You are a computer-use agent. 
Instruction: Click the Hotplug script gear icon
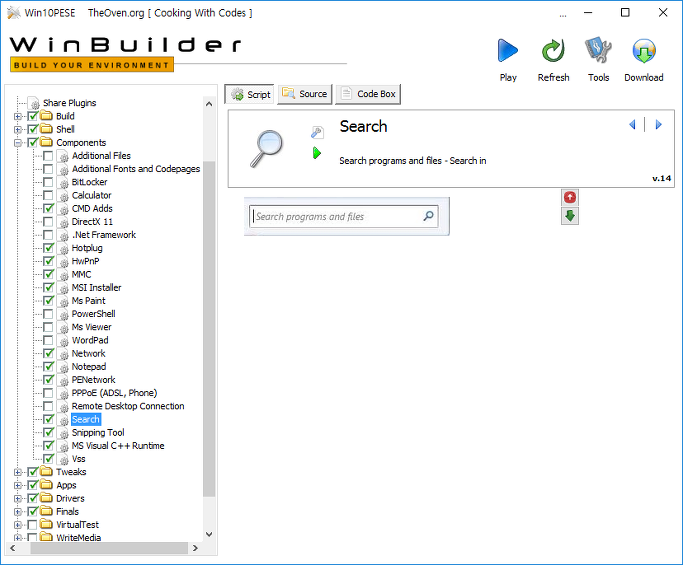tap(64, 248)
